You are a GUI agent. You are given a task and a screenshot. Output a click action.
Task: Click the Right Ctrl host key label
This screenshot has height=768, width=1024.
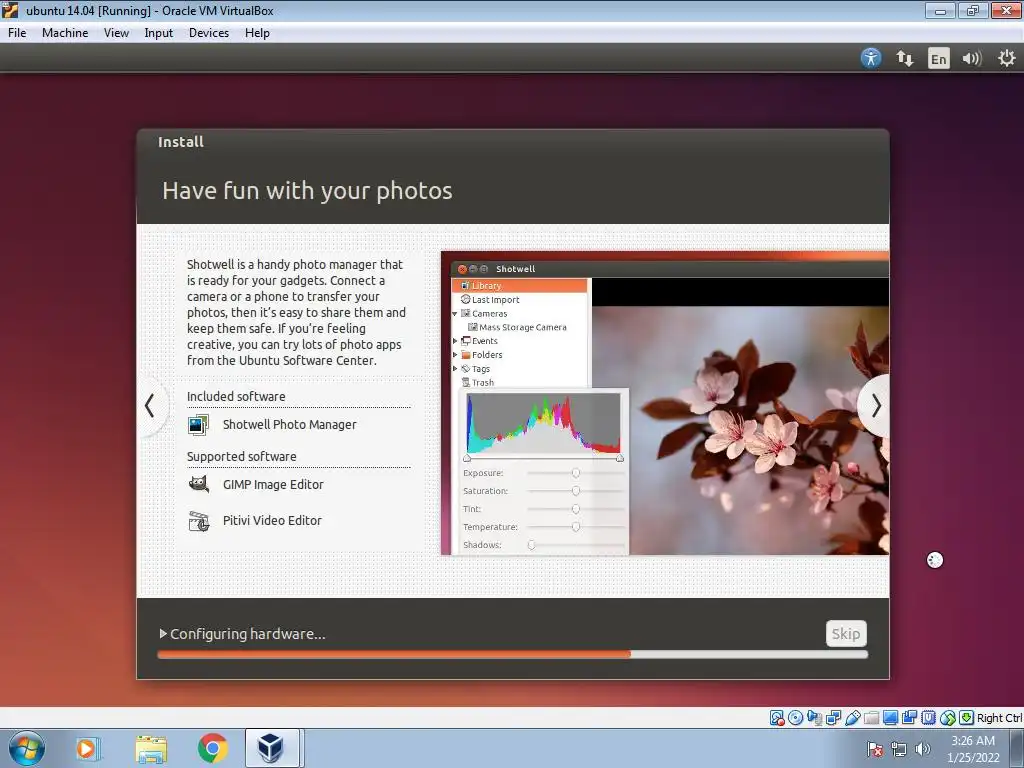[x=999, y=718]
